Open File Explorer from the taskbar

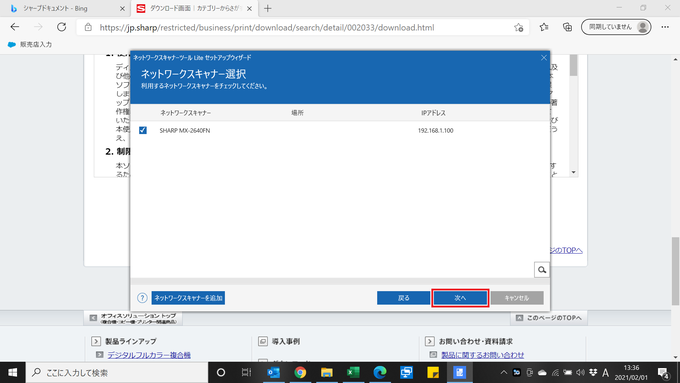pyautogui.click(x=327, y=373)
